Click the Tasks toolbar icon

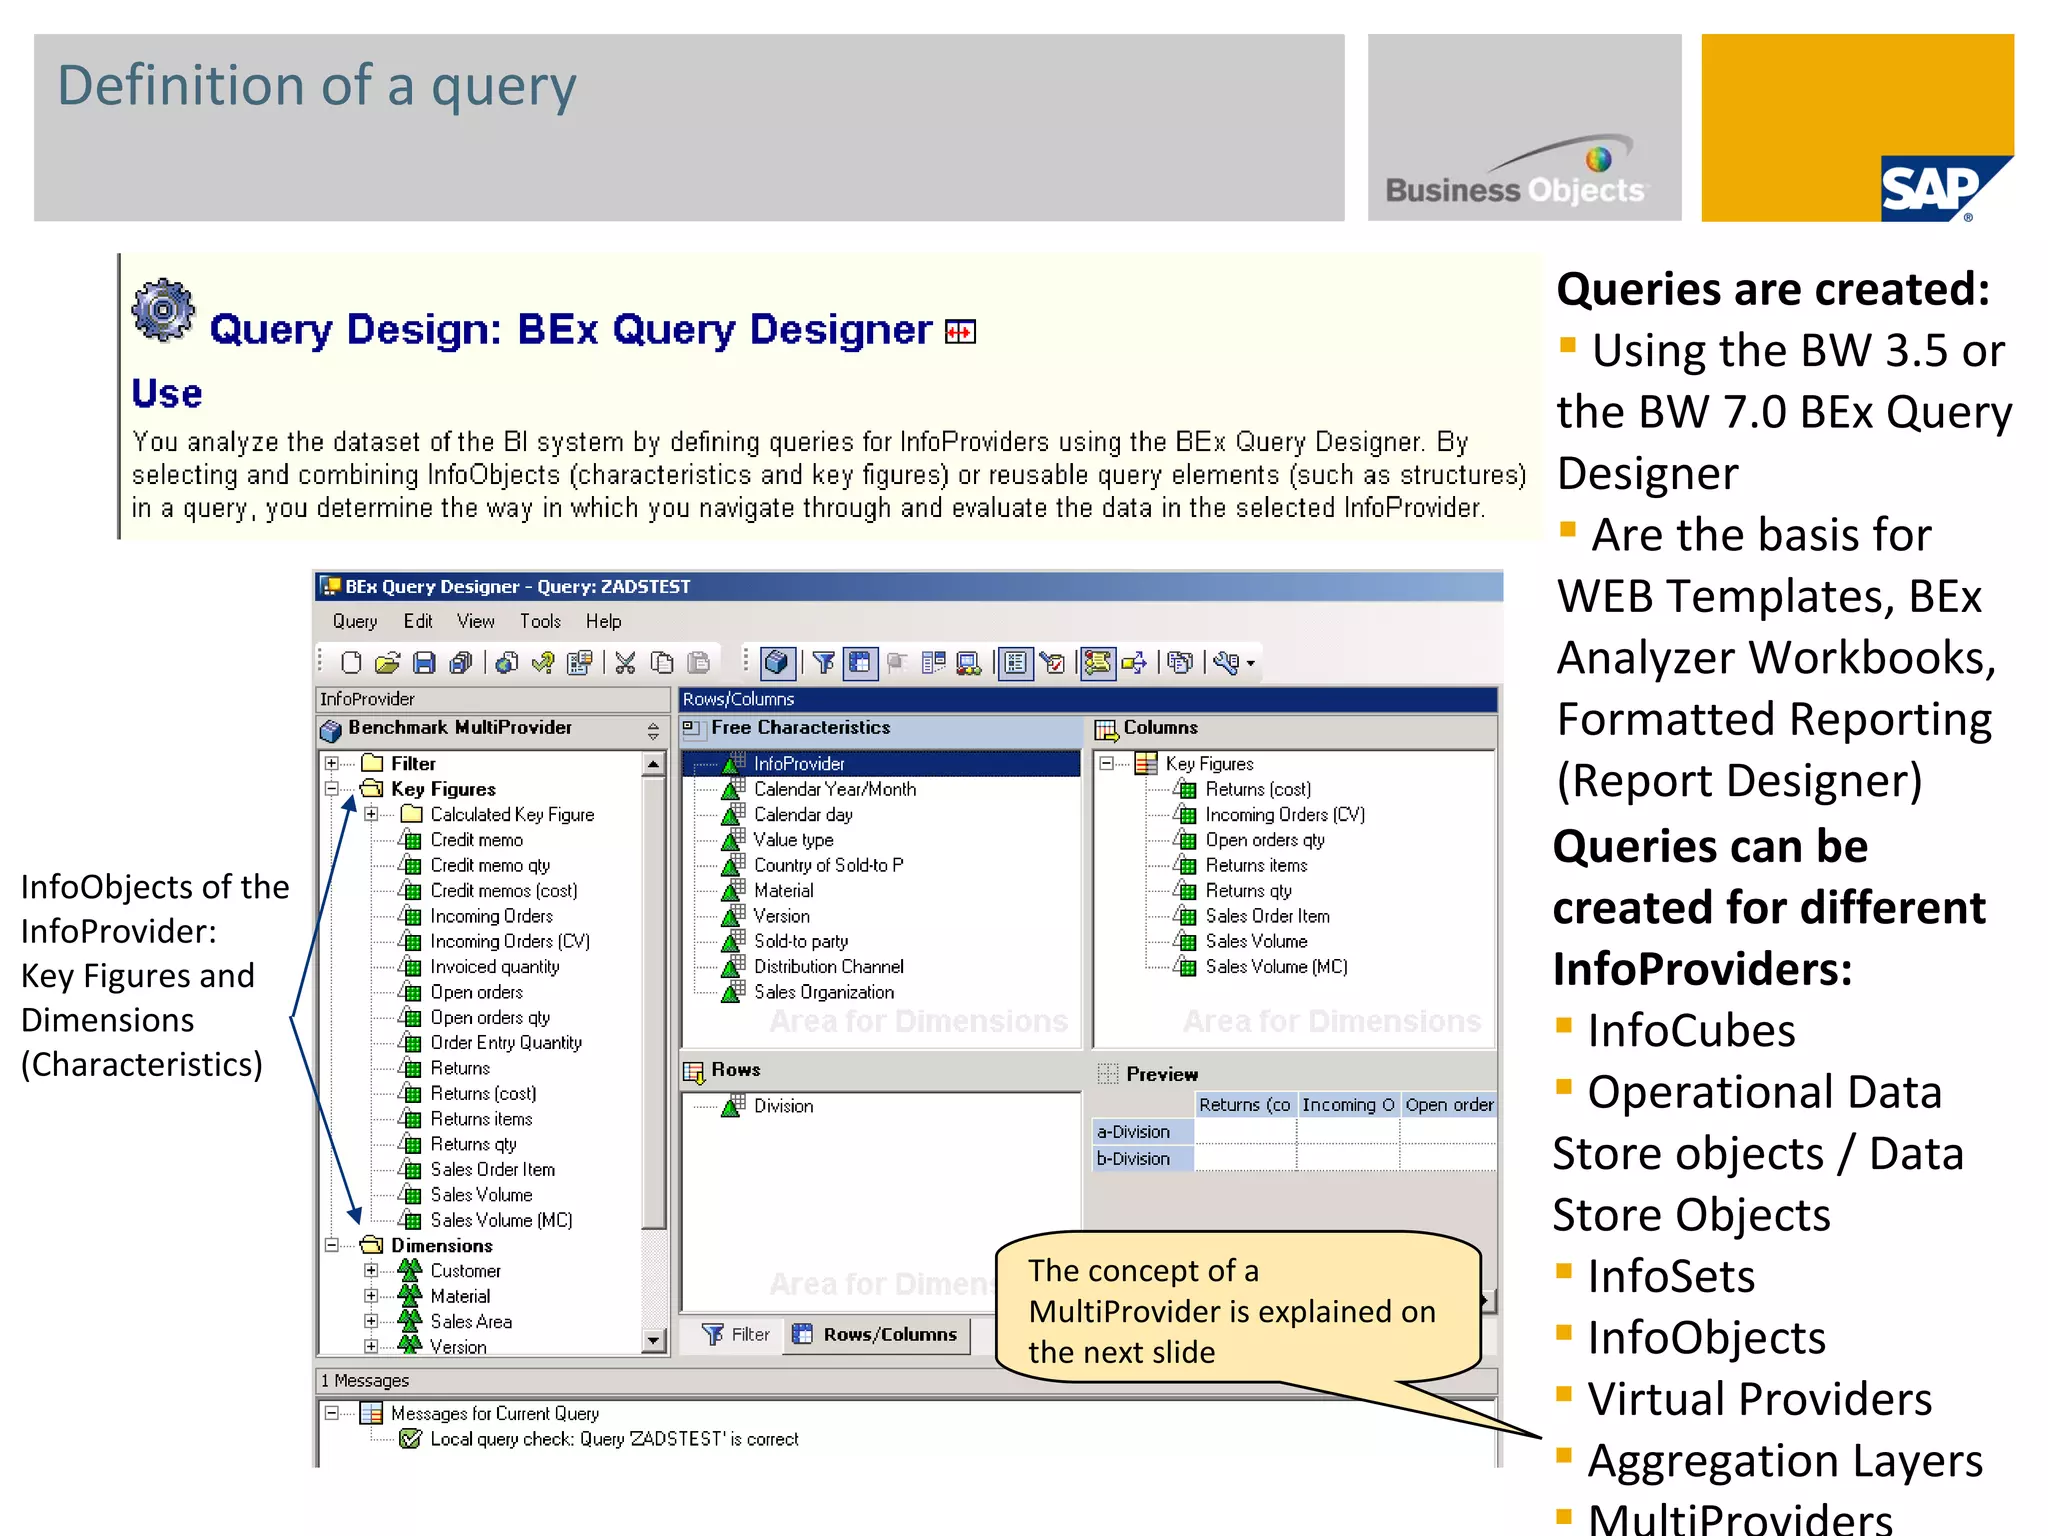1052,662
